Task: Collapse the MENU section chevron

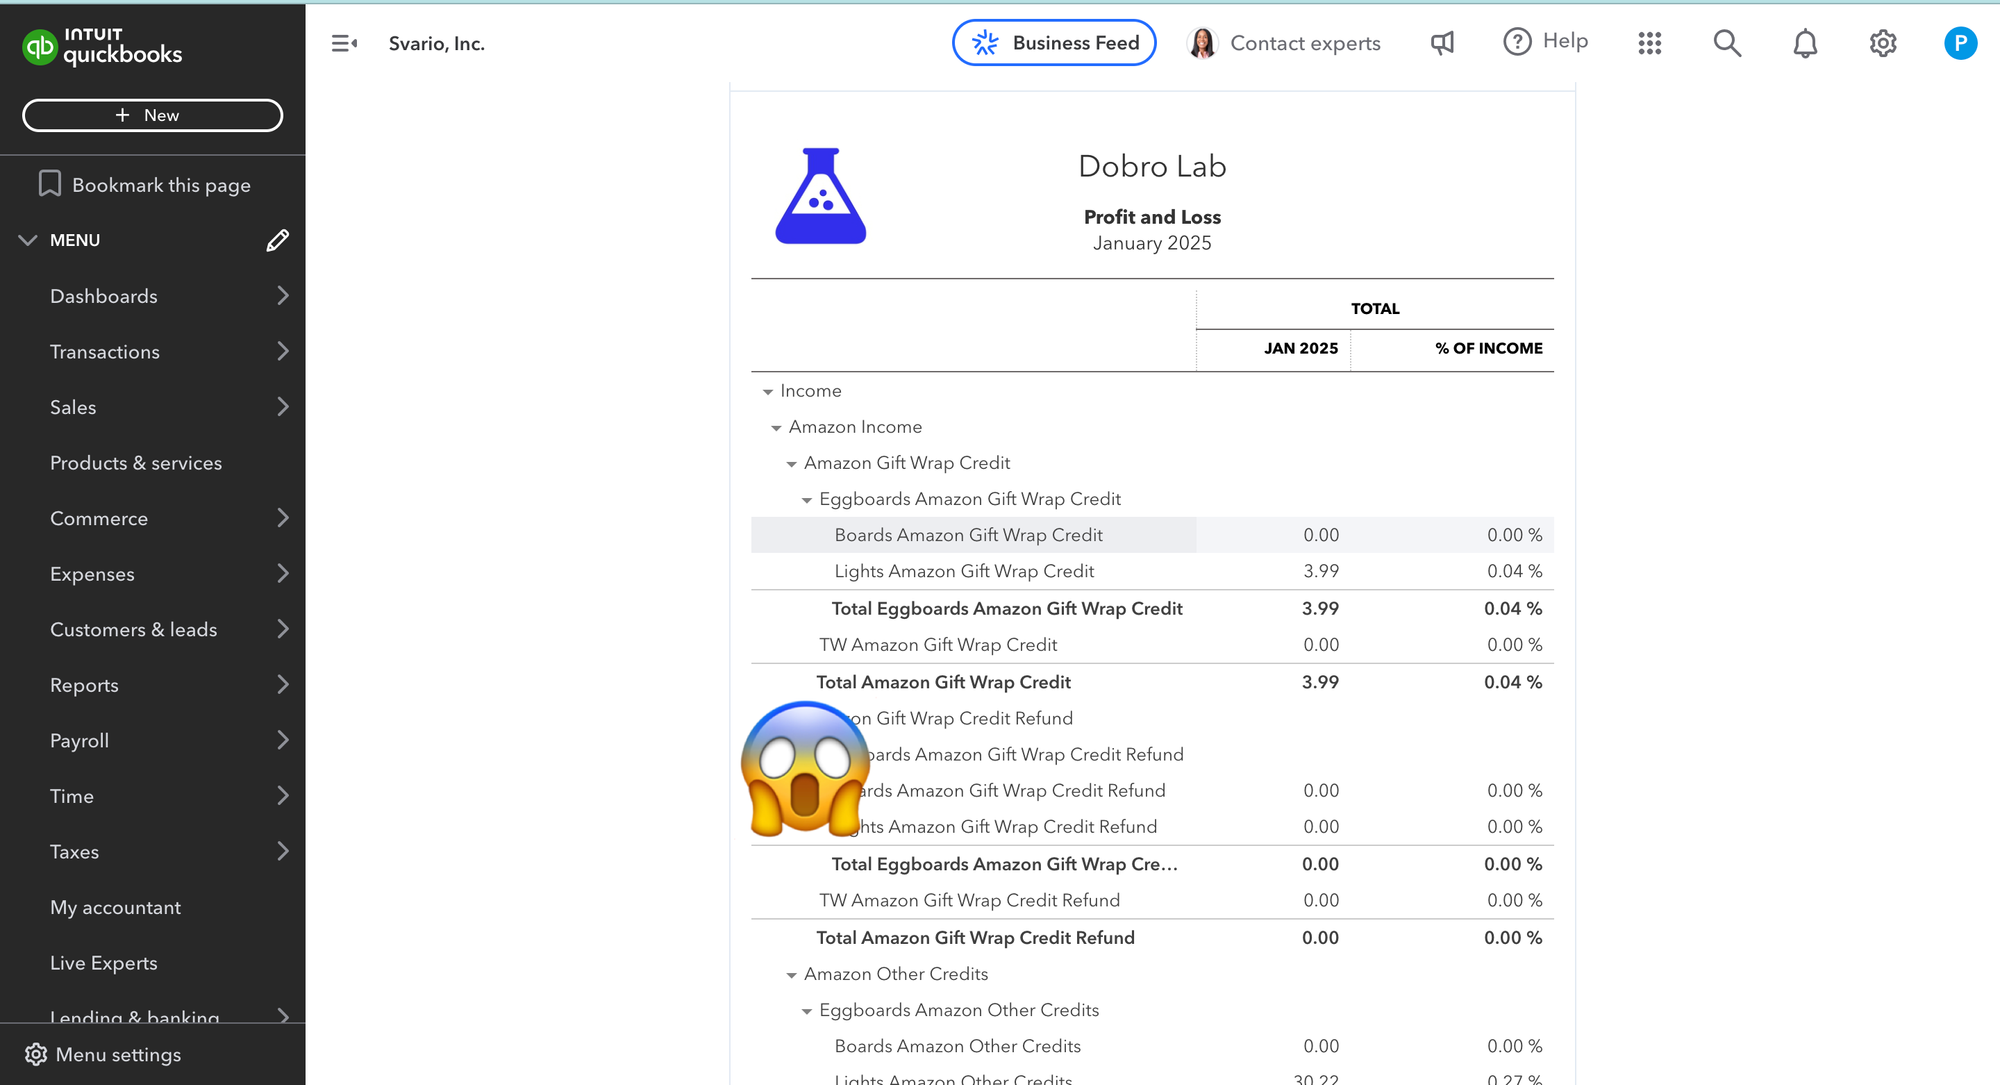Action: (x=28, y=240)
